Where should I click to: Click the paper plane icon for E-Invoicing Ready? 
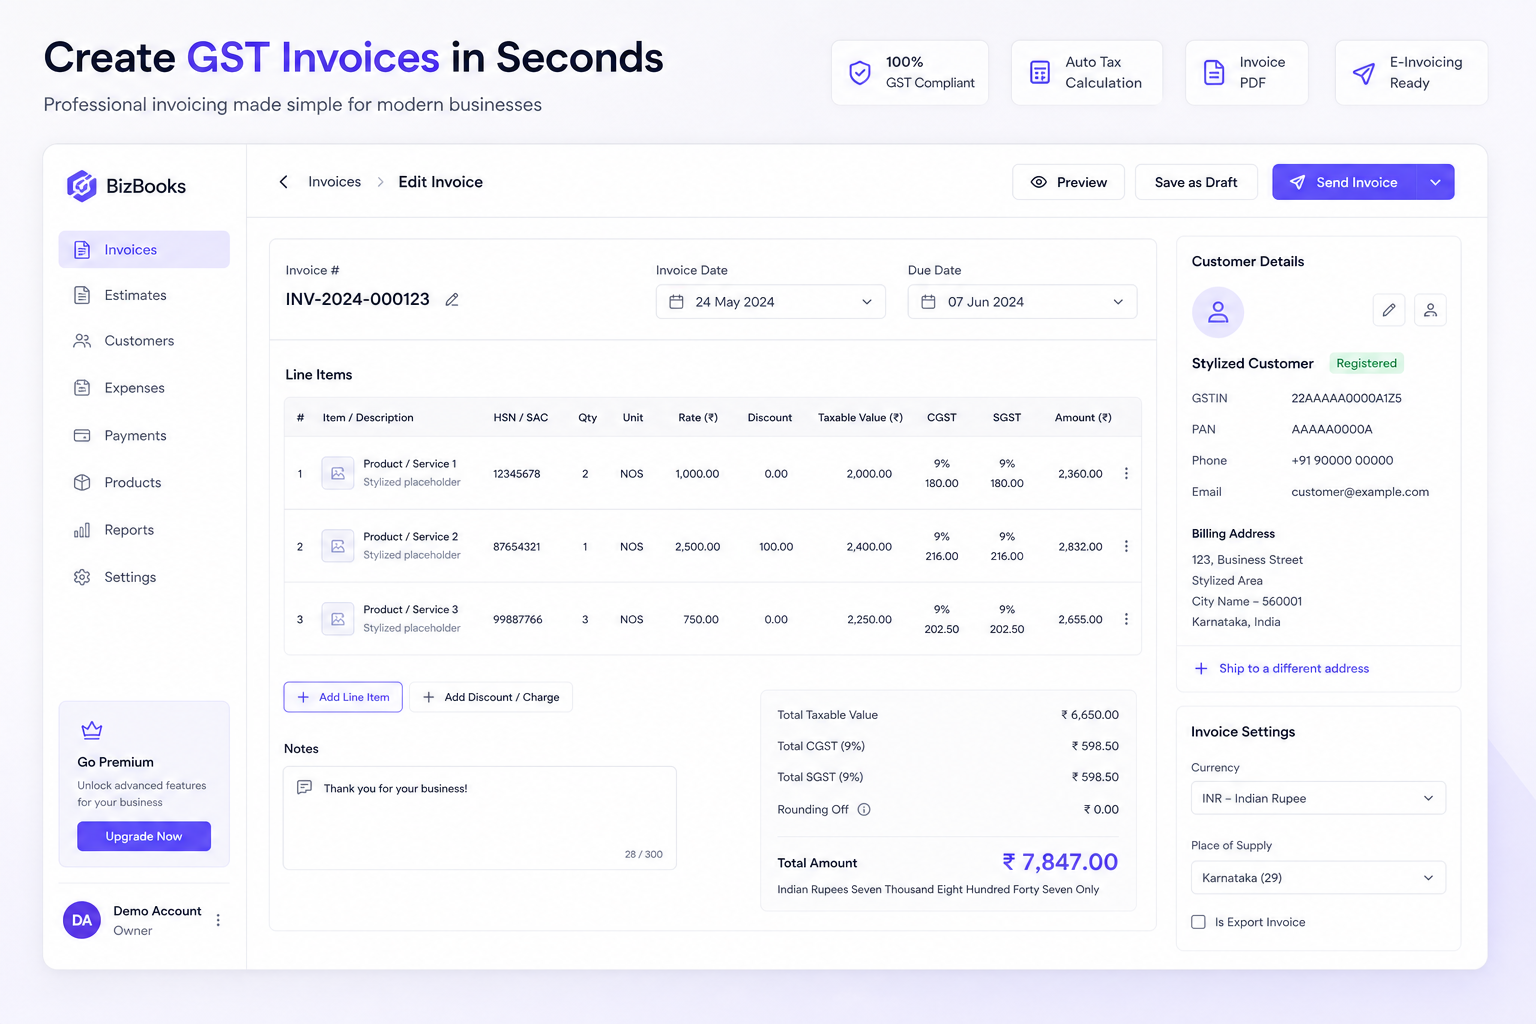pos(1364,73)
